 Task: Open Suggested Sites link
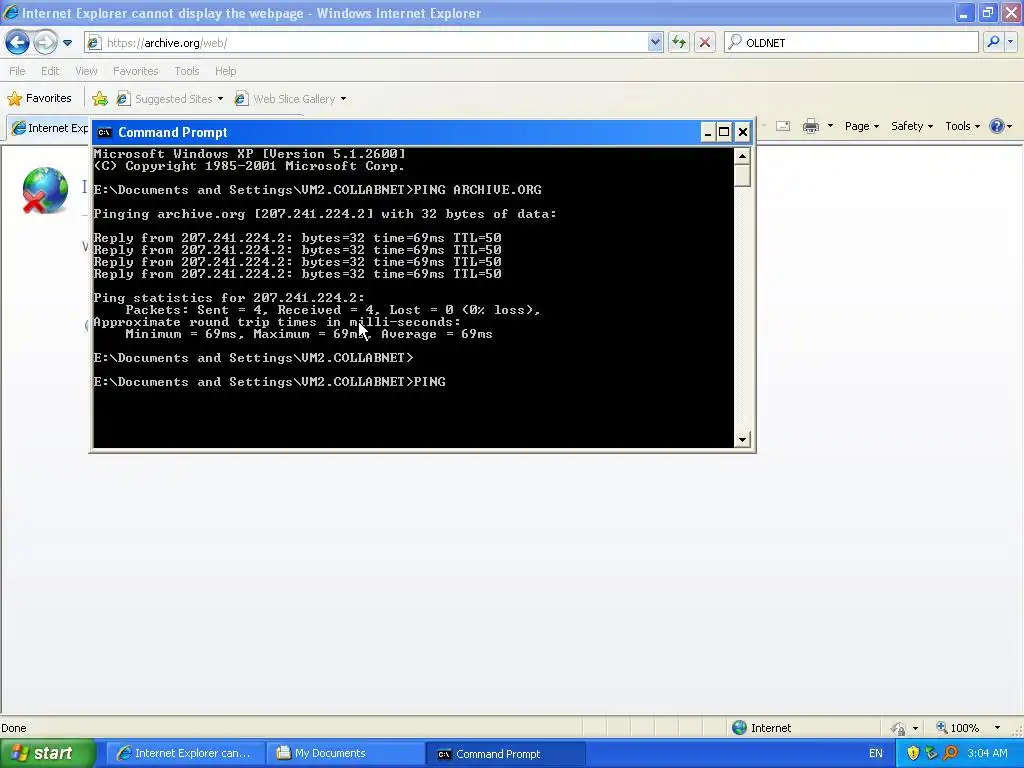tap(165, 99)
